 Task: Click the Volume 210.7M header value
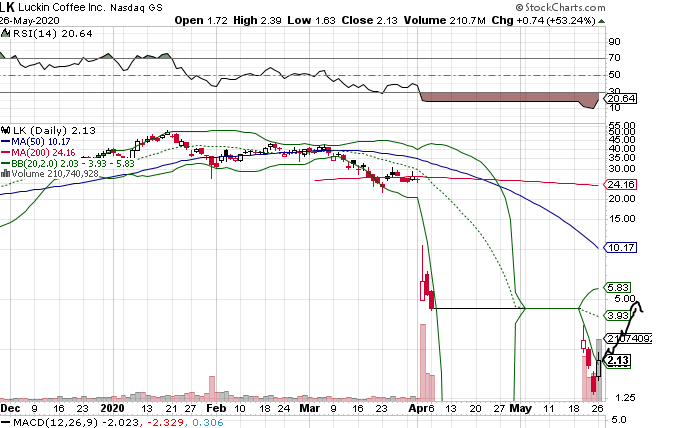[444, 20]
